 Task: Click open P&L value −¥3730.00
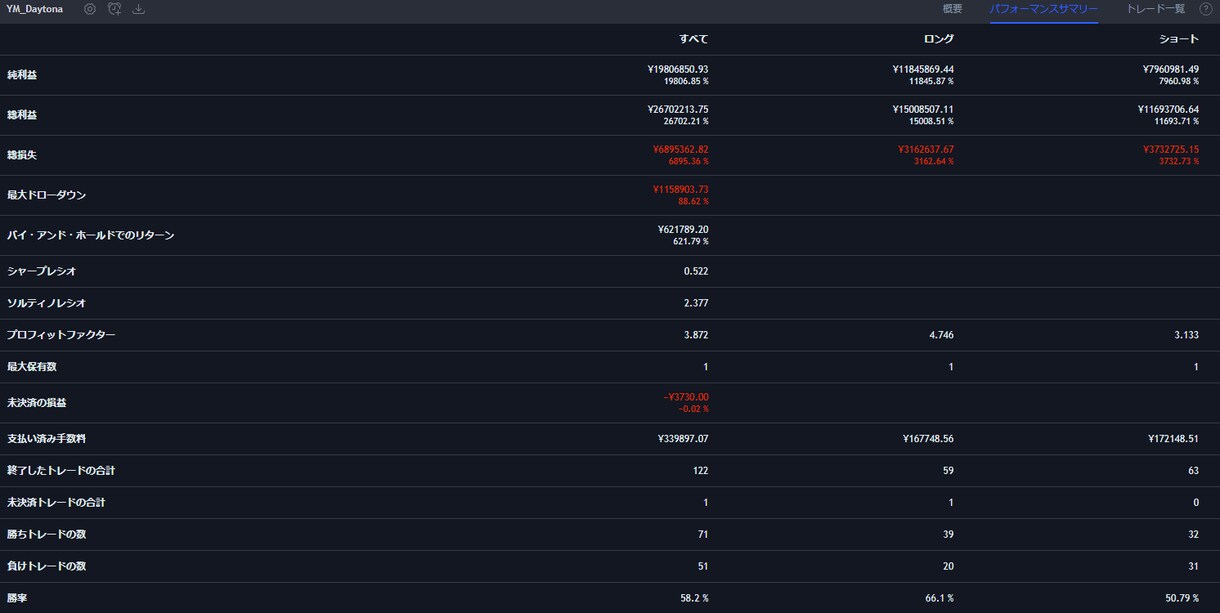[x=686, y=397]
